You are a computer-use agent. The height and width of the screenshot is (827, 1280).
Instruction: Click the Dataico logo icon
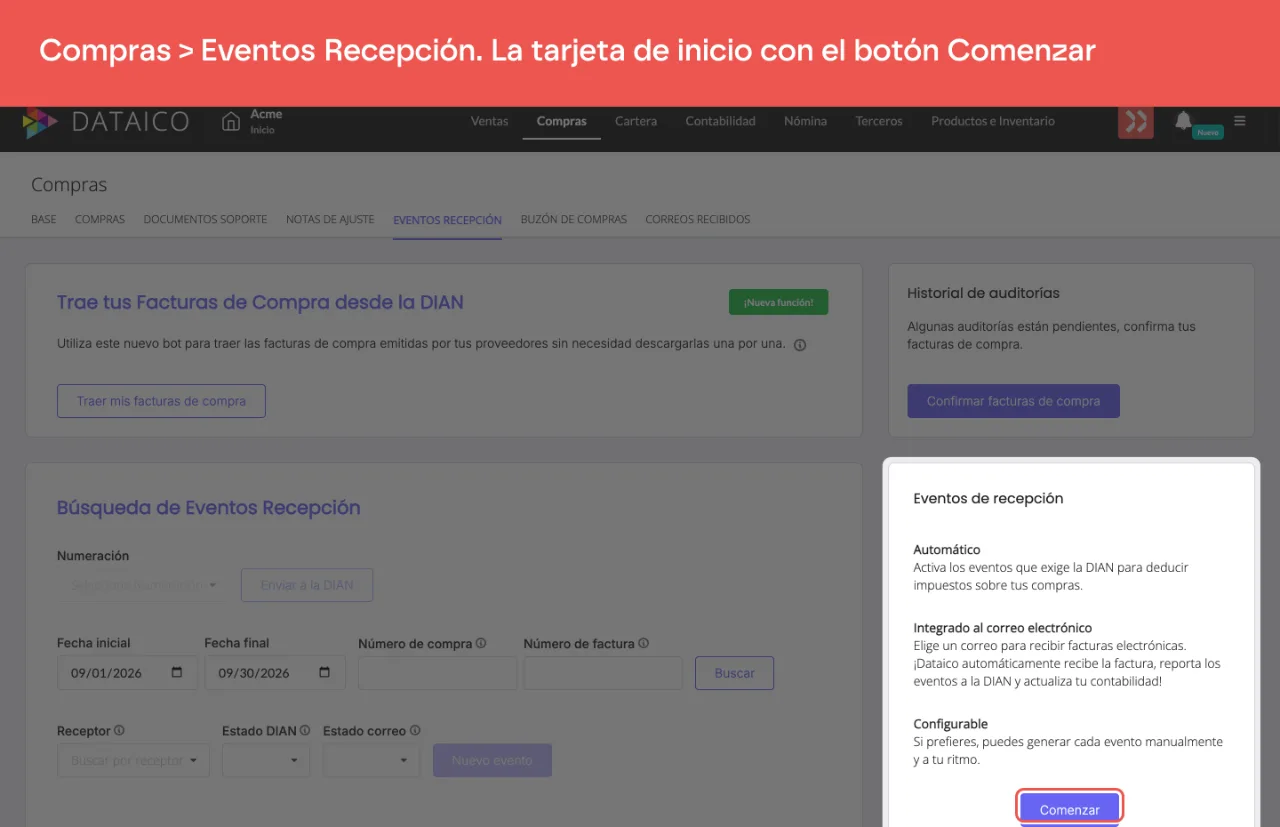[x=40, y=122]
